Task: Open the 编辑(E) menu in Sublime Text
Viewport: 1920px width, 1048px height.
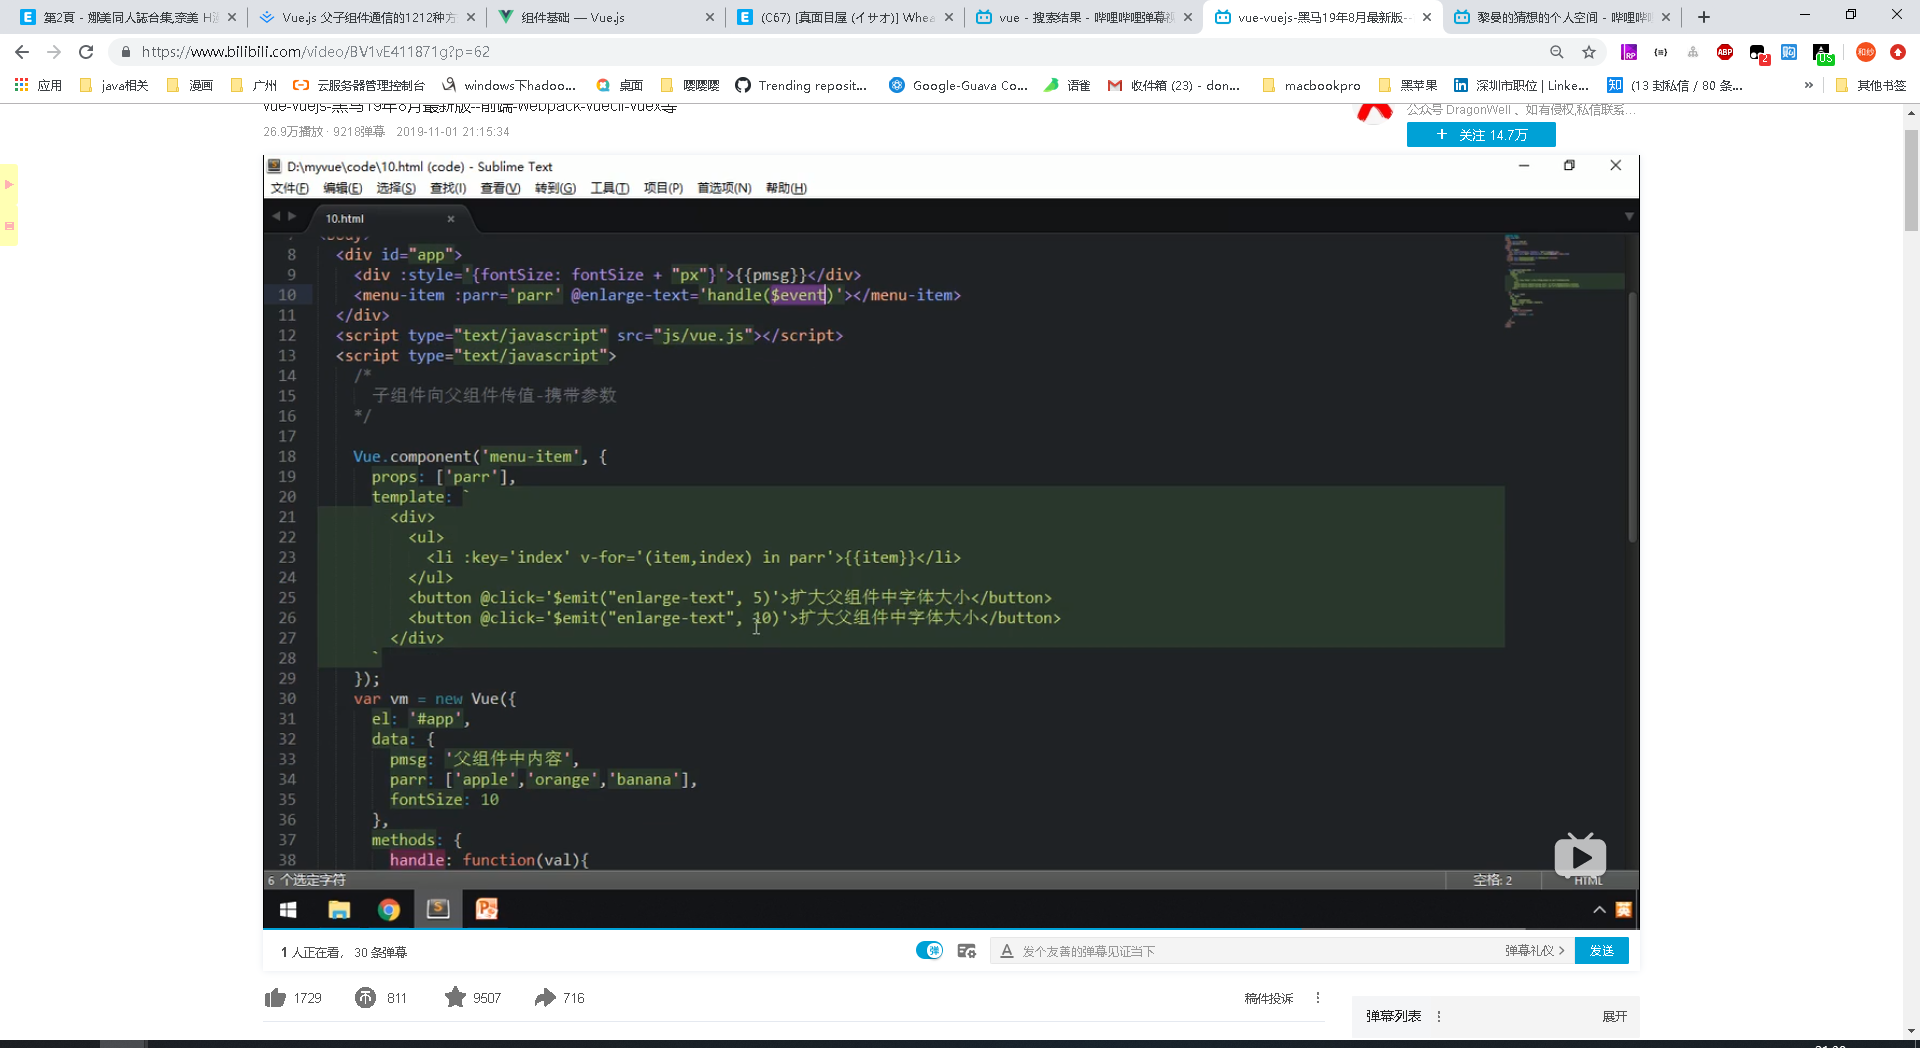Action: pyautogui.click(x=343, y=188)
